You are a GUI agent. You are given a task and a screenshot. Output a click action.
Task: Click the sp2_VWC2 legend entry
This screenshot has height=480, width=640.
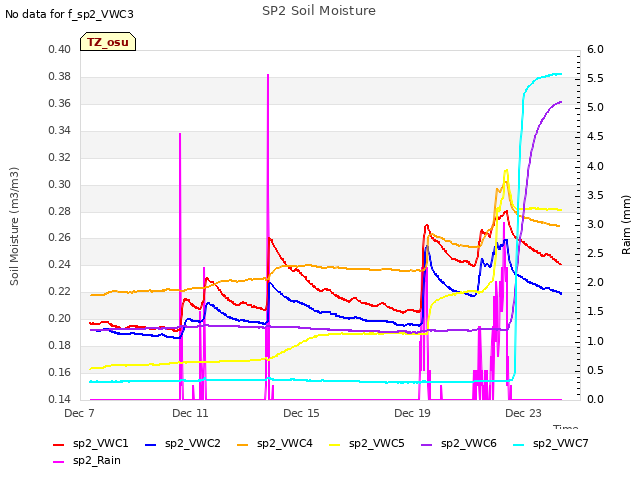click(183, 443)
